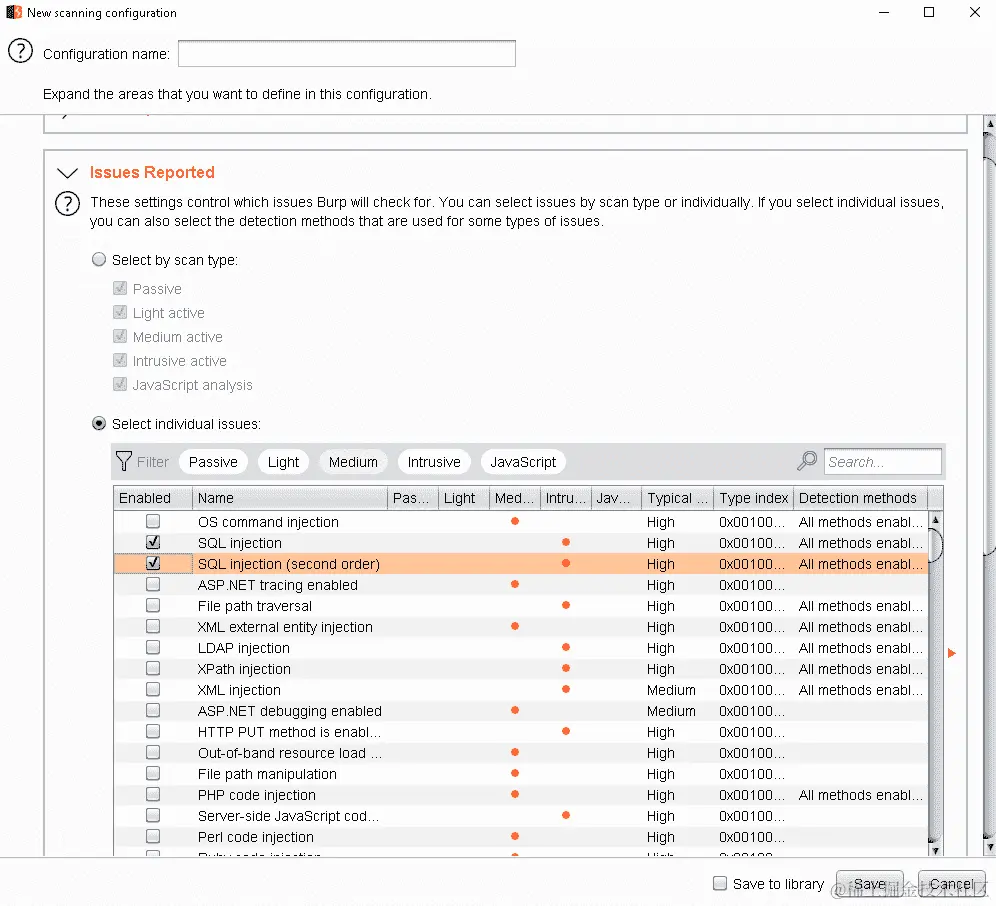The image size is (996, 906).
Task: Sort table by Name column header
Action: coord(290,498)
